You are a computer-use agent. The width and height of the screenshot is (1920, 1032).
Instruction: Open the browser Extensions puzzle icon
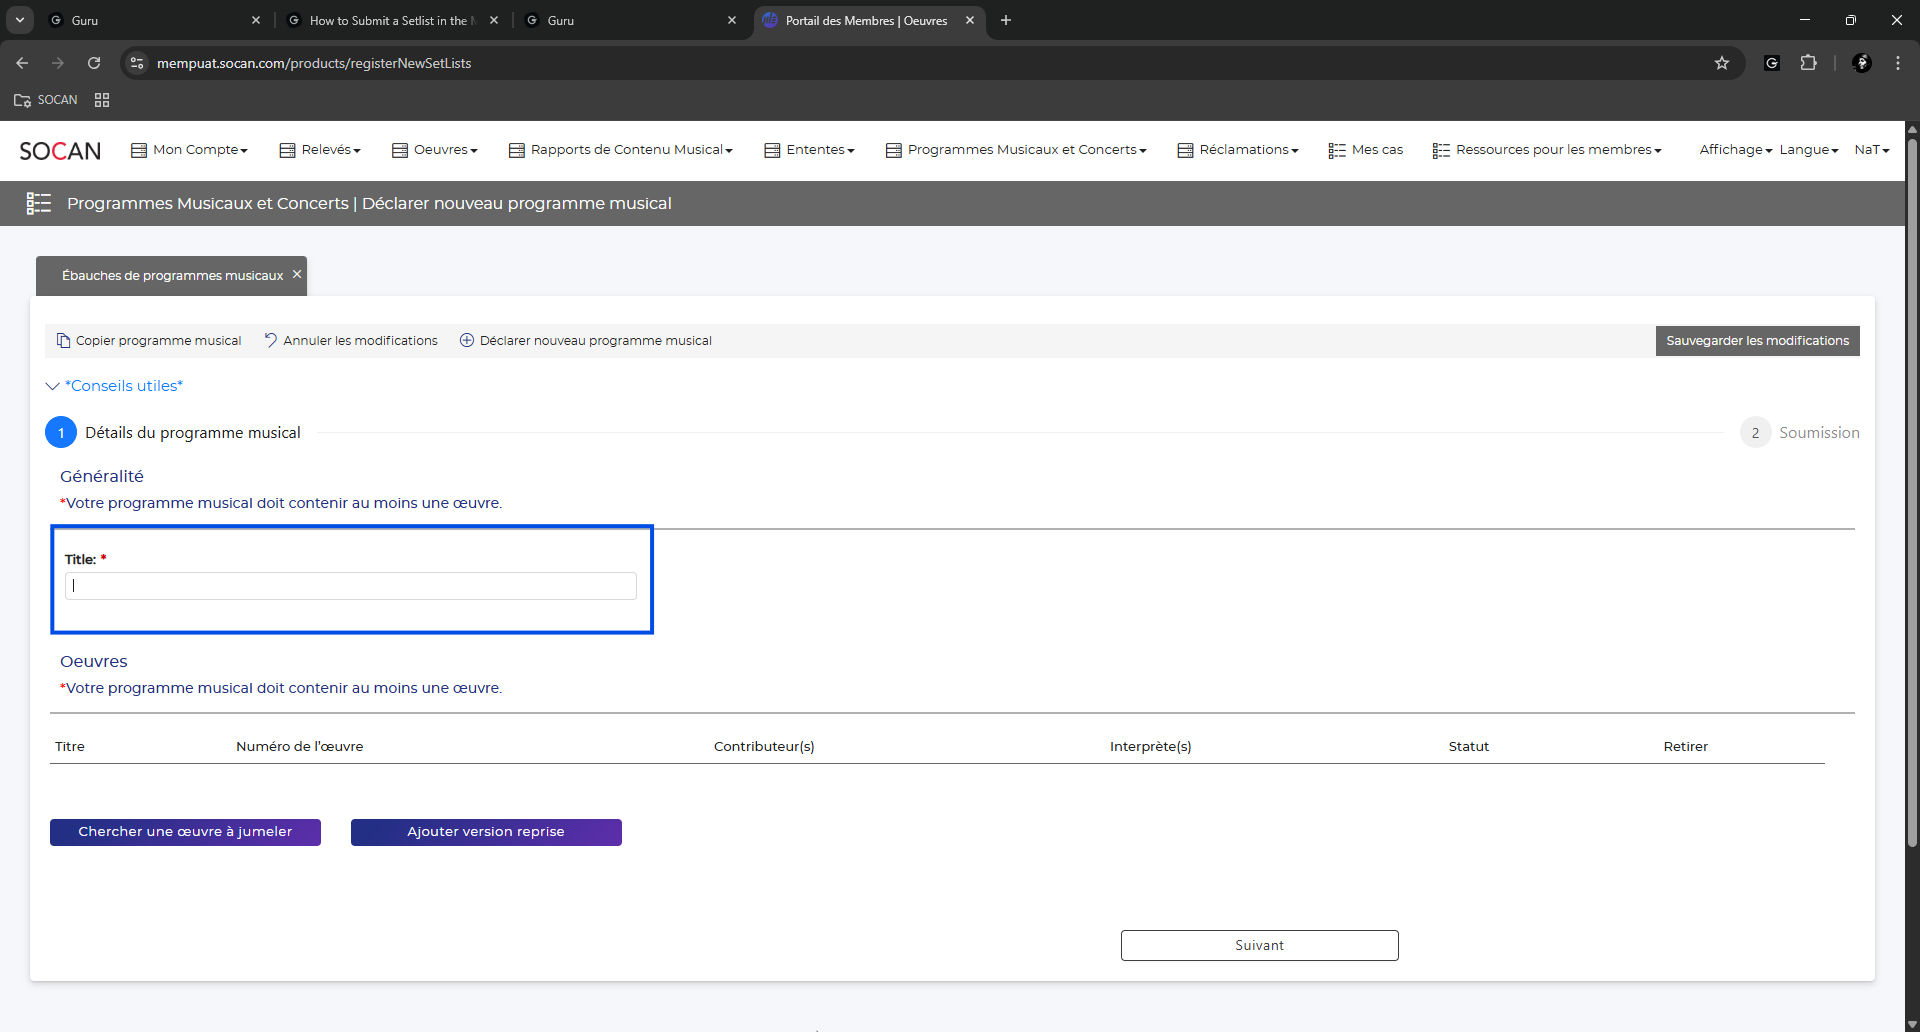1808,63
